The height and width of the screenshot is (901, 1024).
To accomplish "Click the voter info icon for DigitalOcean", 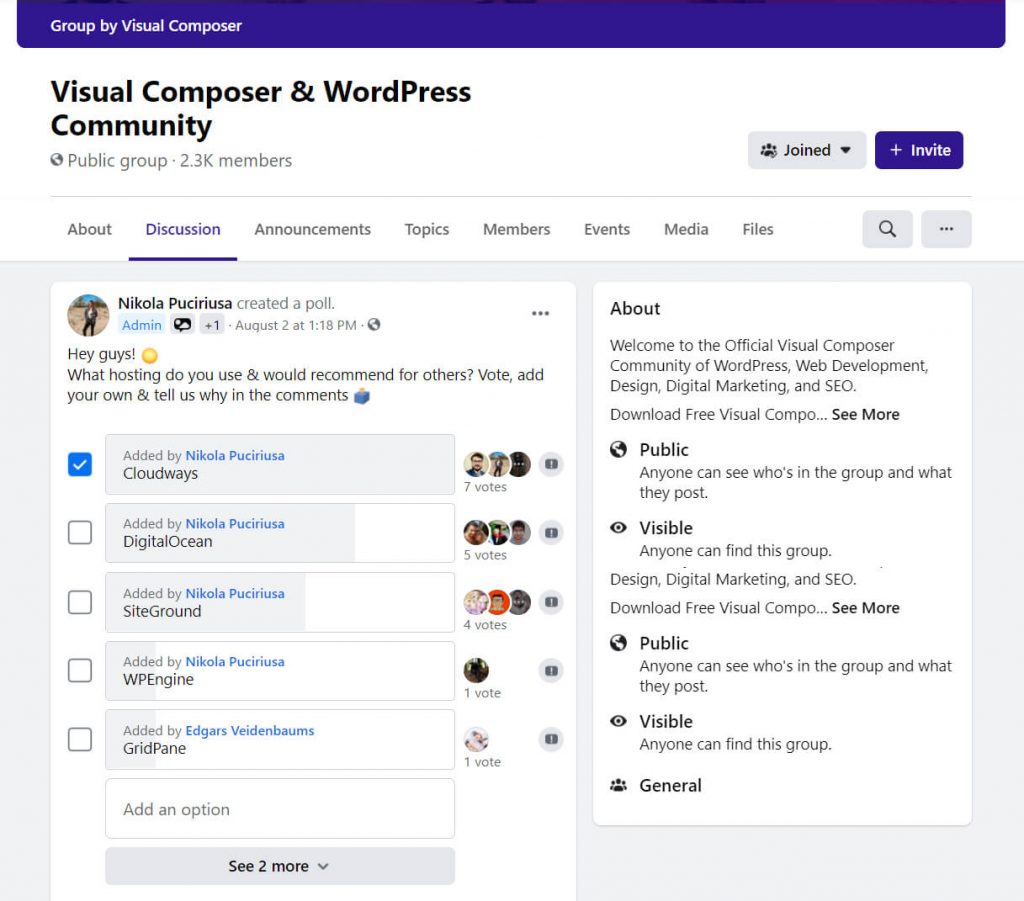I will tap(551, 533).
